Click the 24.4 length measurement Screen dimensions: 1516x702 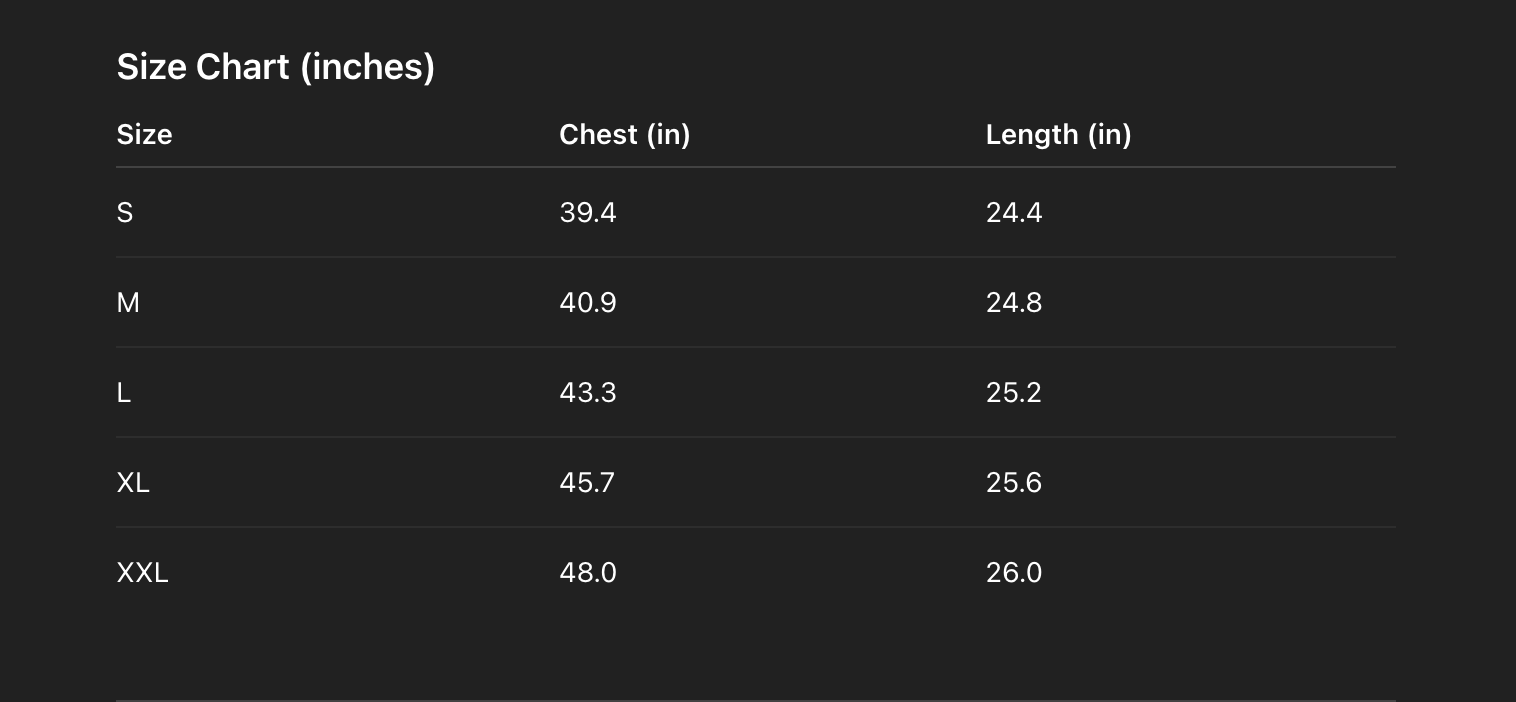click(1014, 213)
